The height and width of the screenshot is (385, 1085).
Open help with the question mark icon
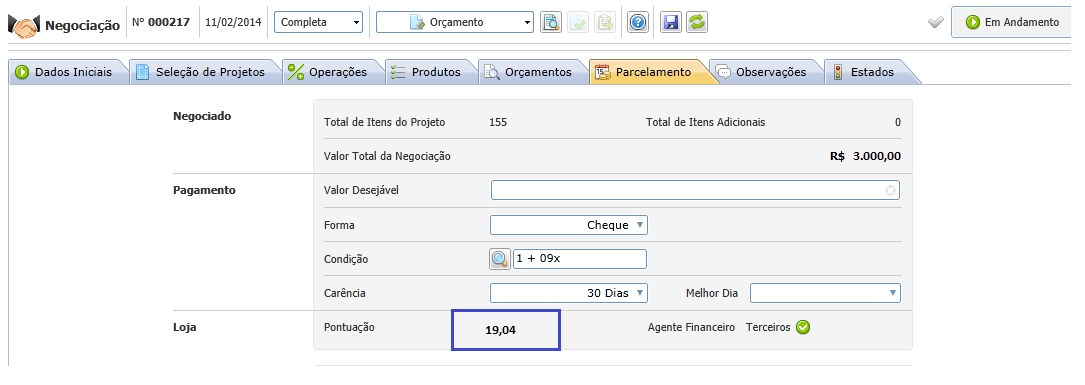(638, 22)
